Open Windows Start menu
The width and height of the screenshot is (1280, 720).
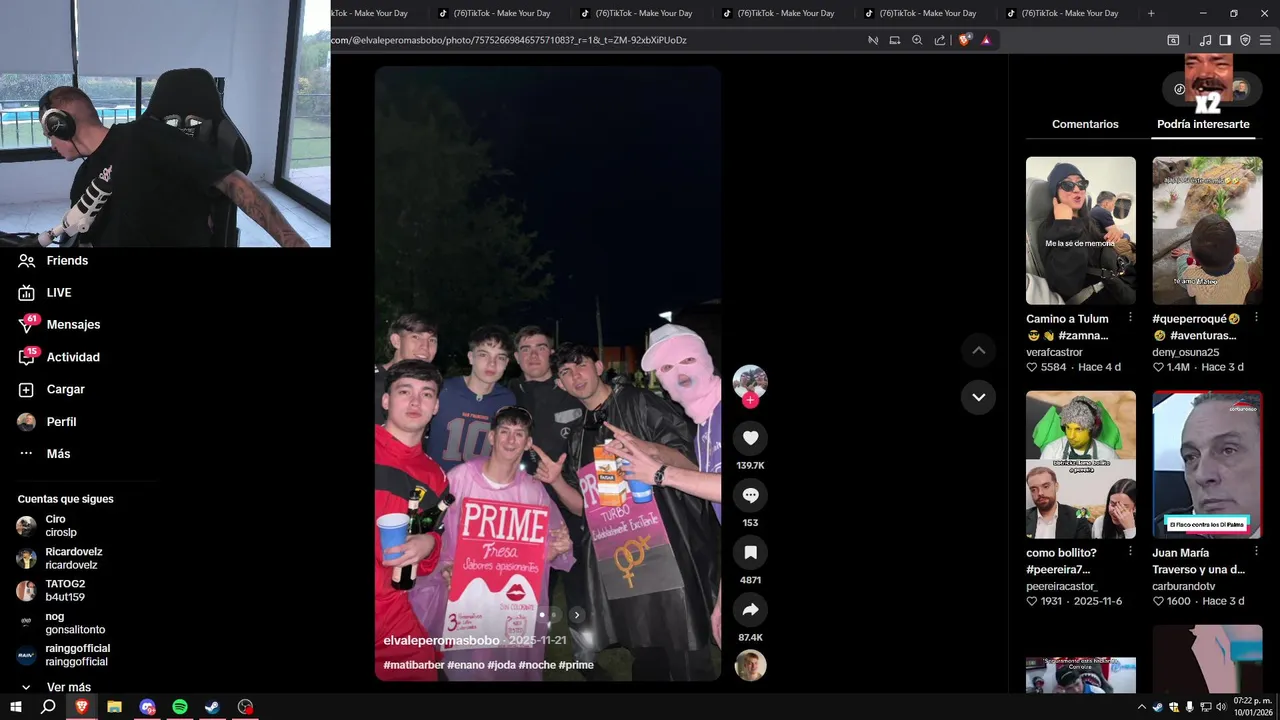click(x=16, y=707)
